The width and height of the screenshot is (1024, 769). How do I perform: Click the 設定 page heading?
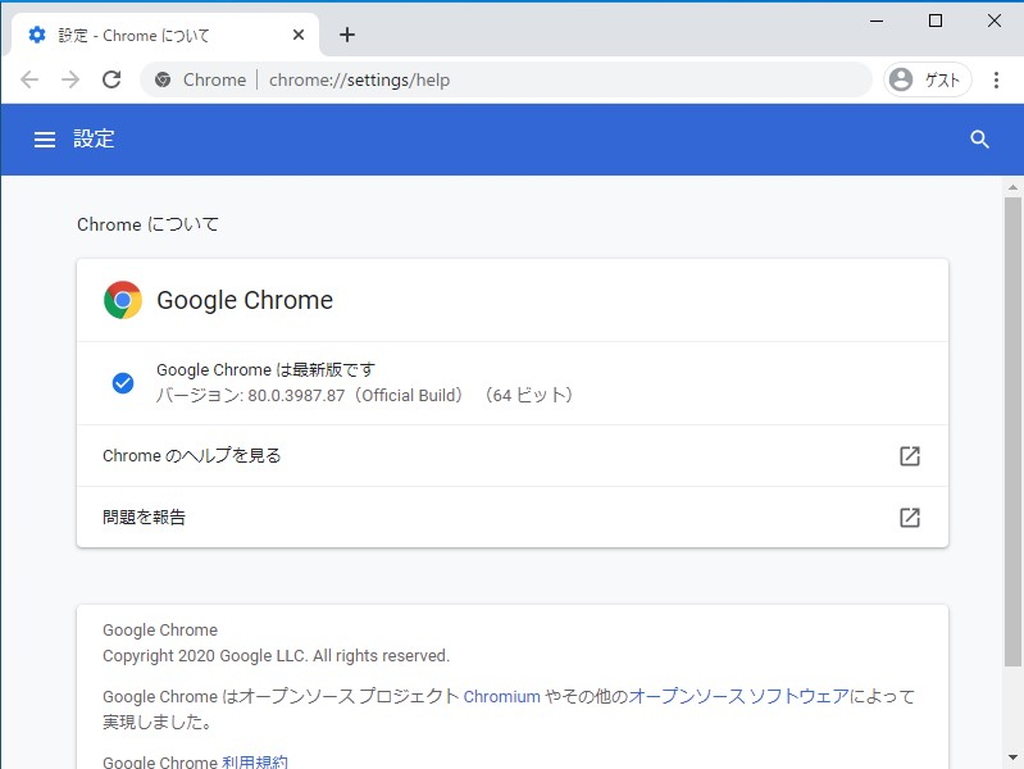point(94,139)
